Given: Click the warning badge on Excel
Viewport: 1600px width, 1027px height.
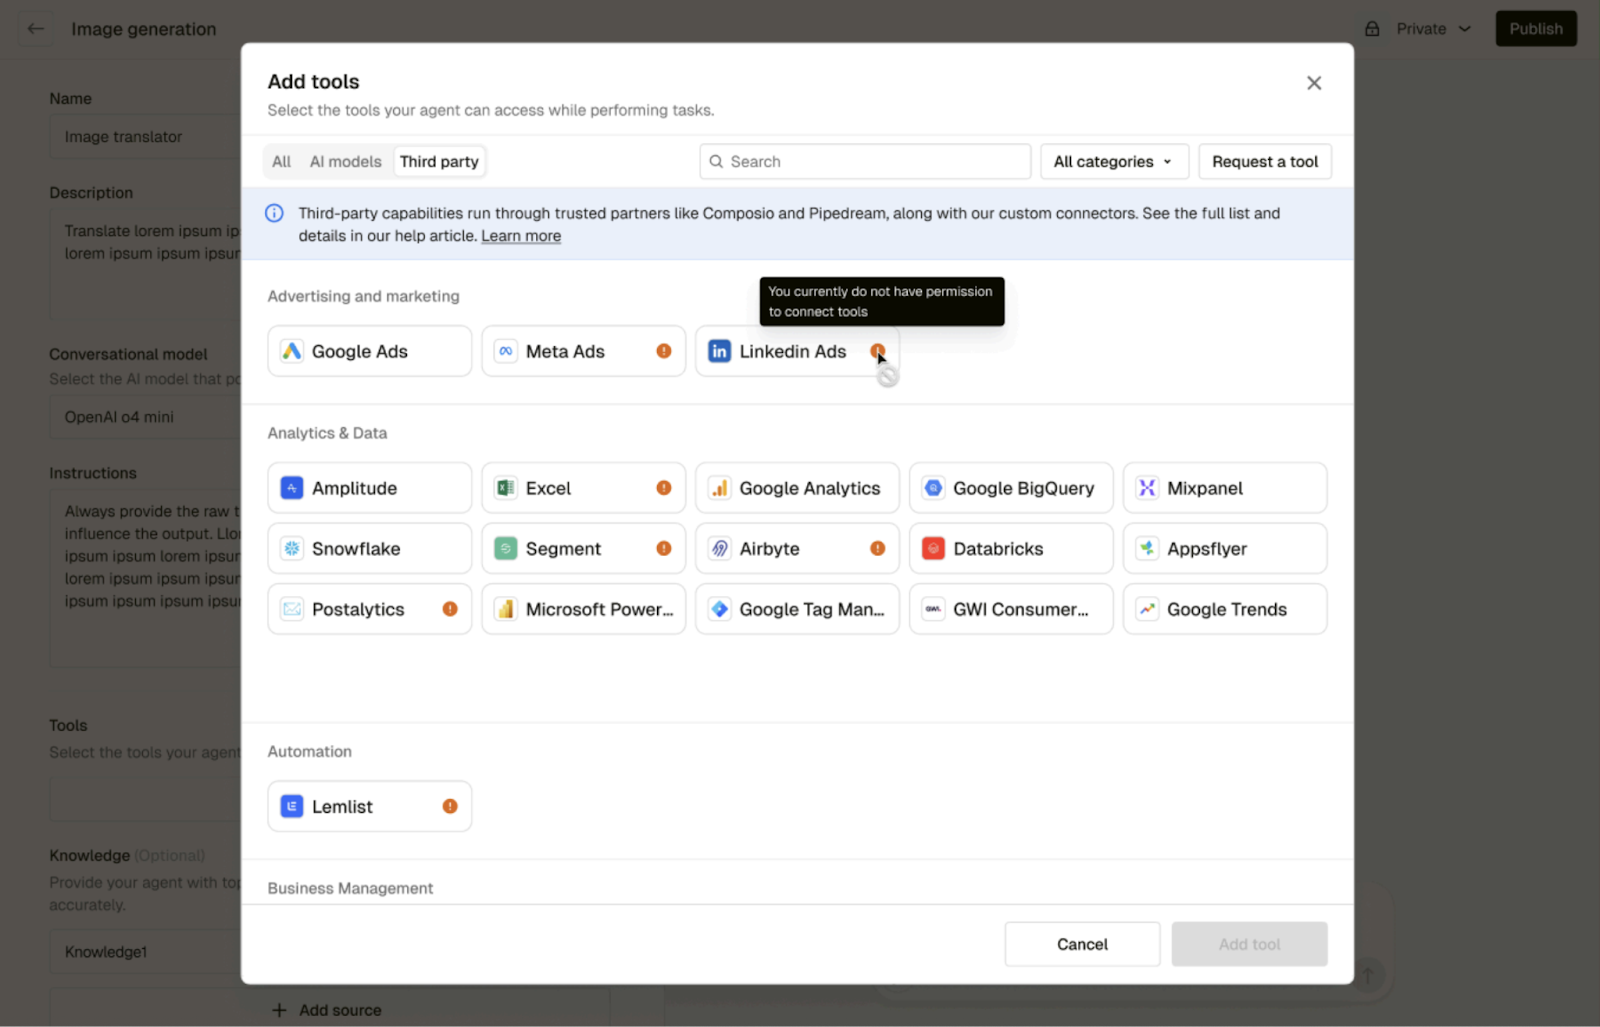Looking at the screenshot, I should click(664, 488).
